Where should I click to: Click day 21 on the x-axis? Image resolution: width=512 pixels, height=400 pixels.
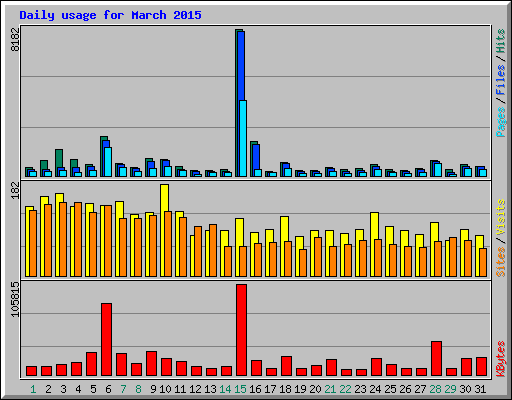point(330,389)
